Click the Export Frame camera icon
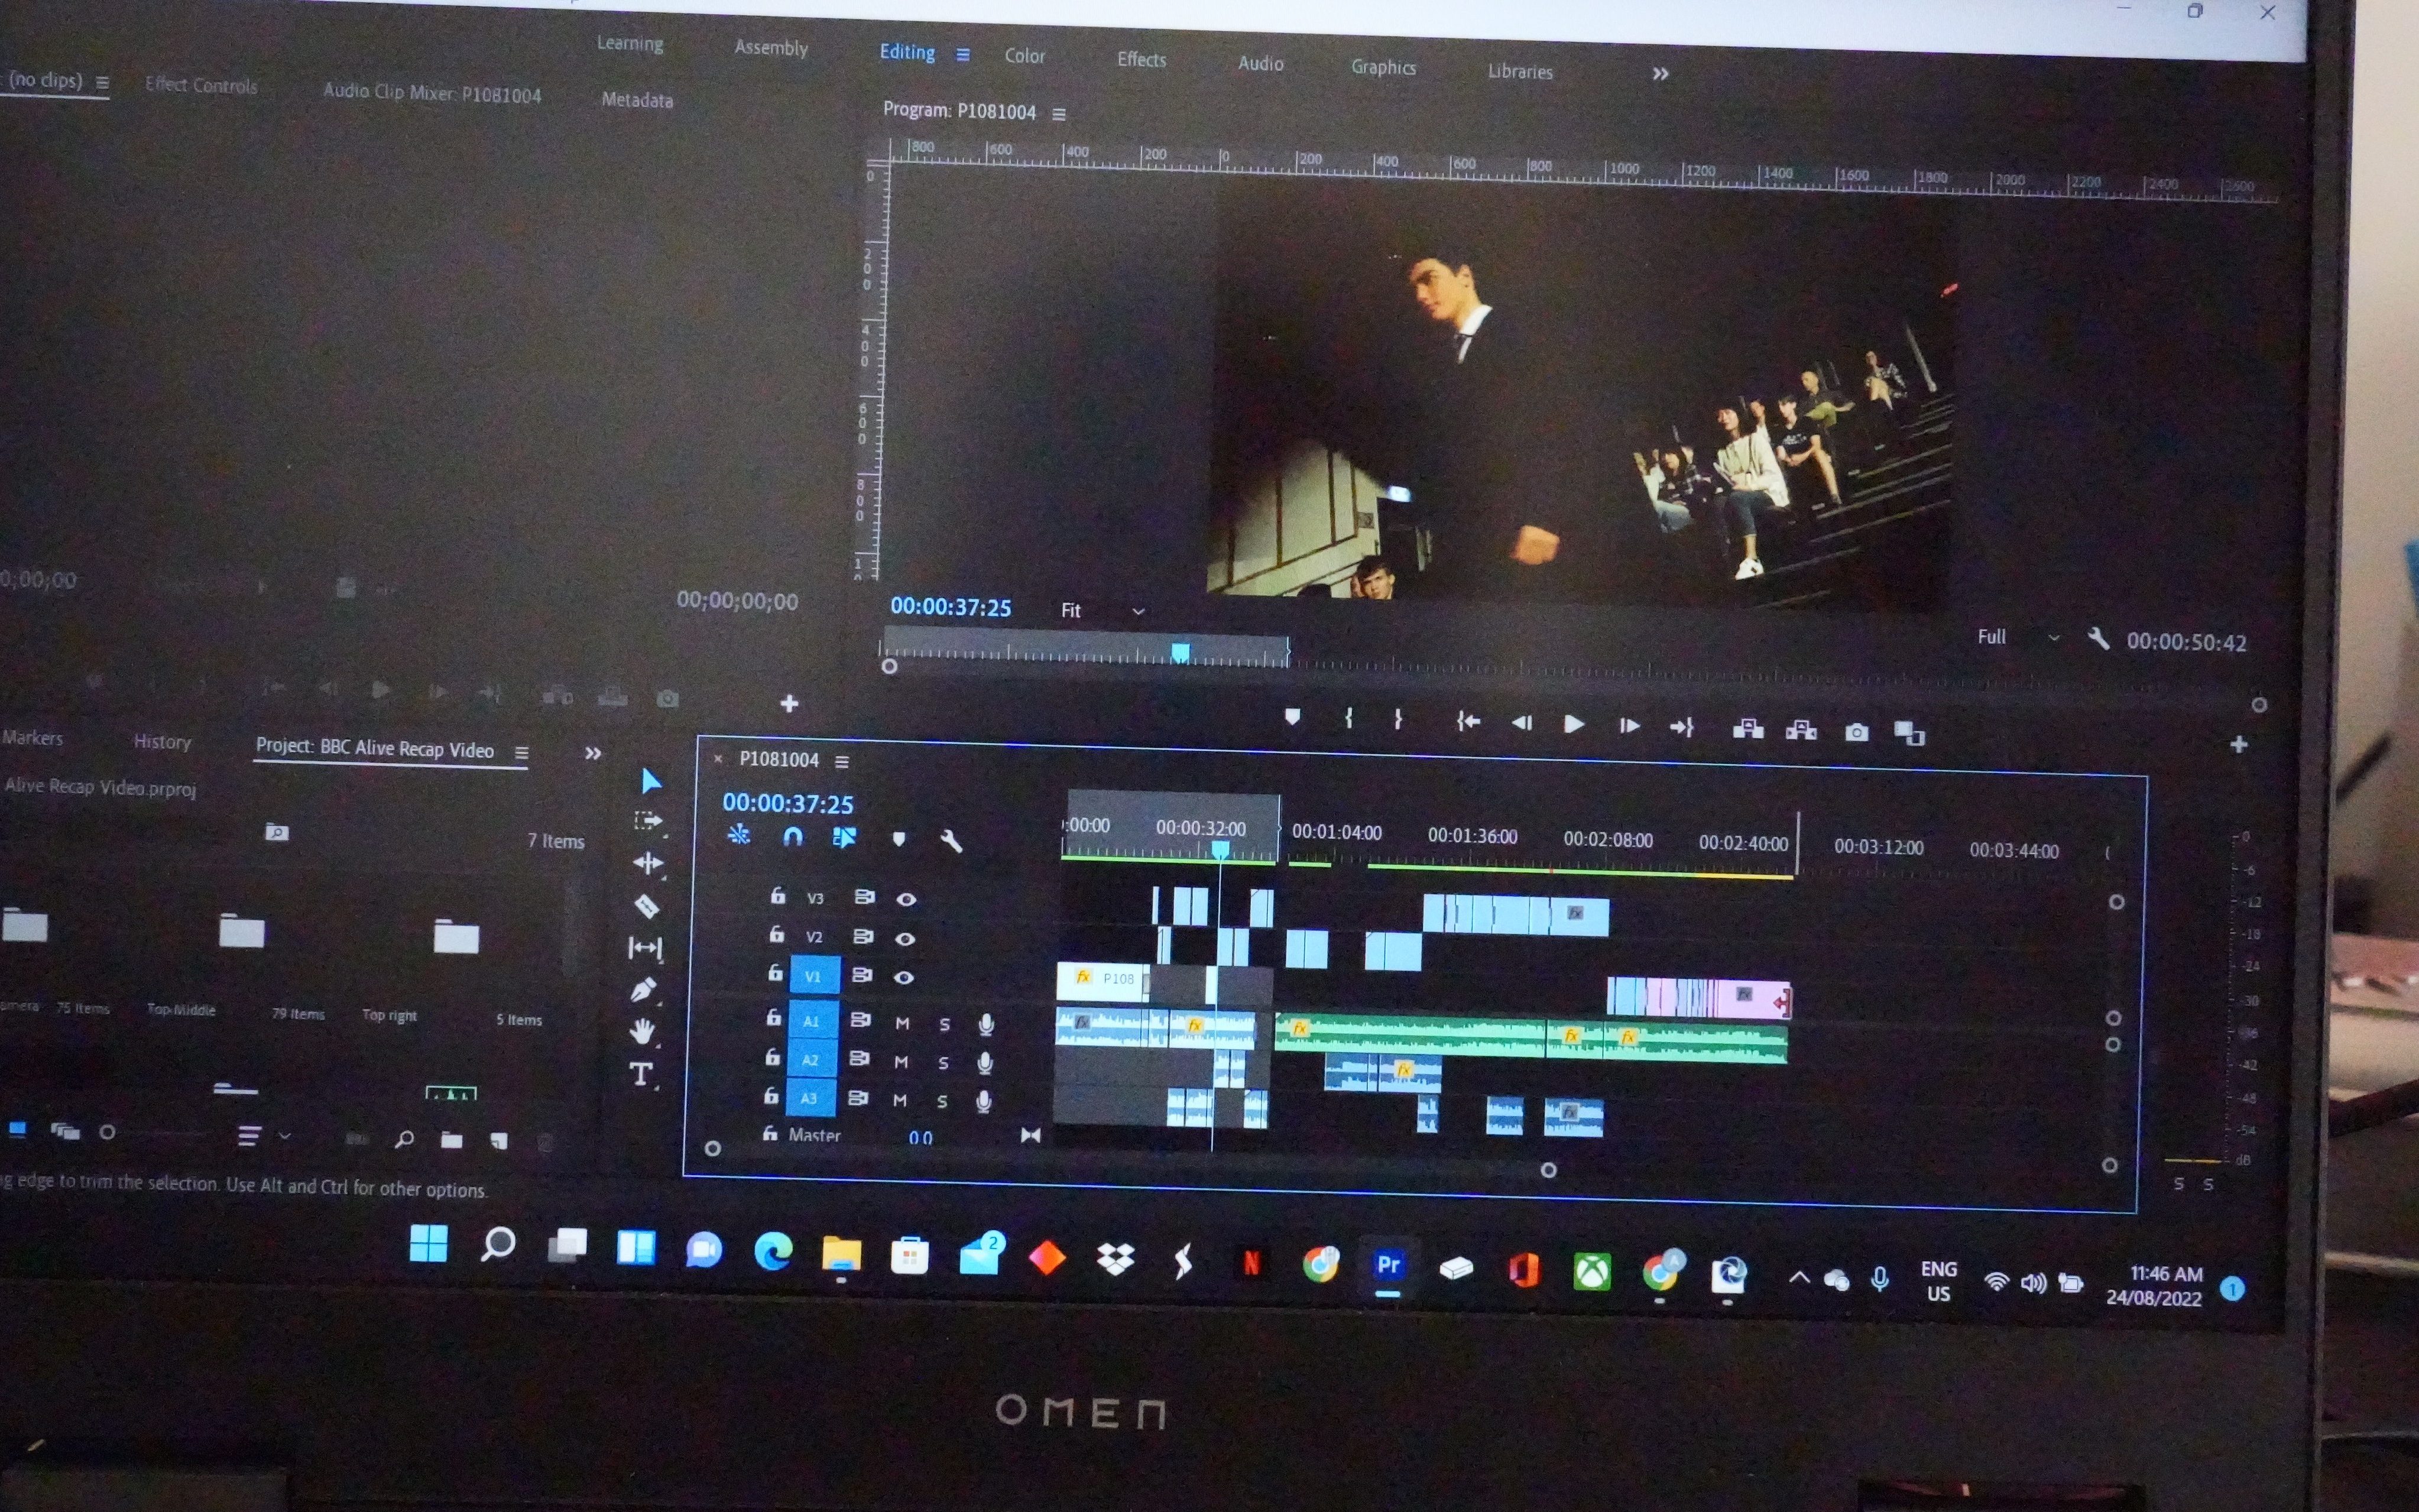Viewport: 2419px width, 1512px height. tap(1856, 732)
